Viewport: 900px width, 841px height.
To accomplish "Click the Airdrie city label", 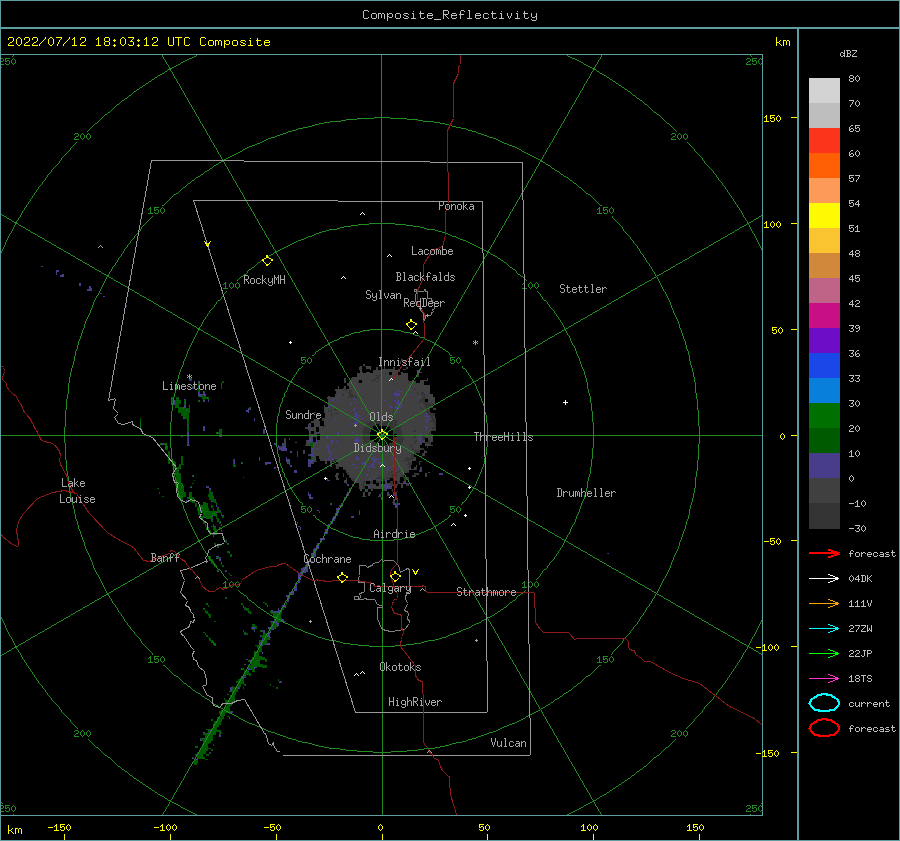I will [x=394, y=534].
